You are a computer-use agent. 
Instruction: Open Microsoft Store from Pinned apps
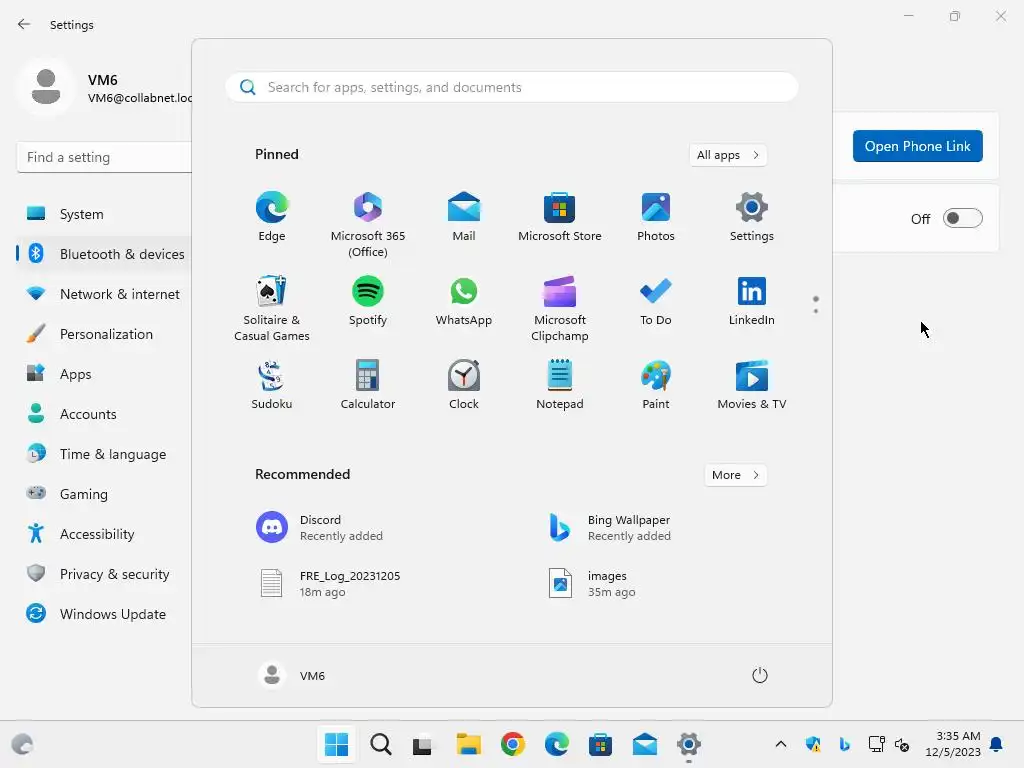(560, 217)
